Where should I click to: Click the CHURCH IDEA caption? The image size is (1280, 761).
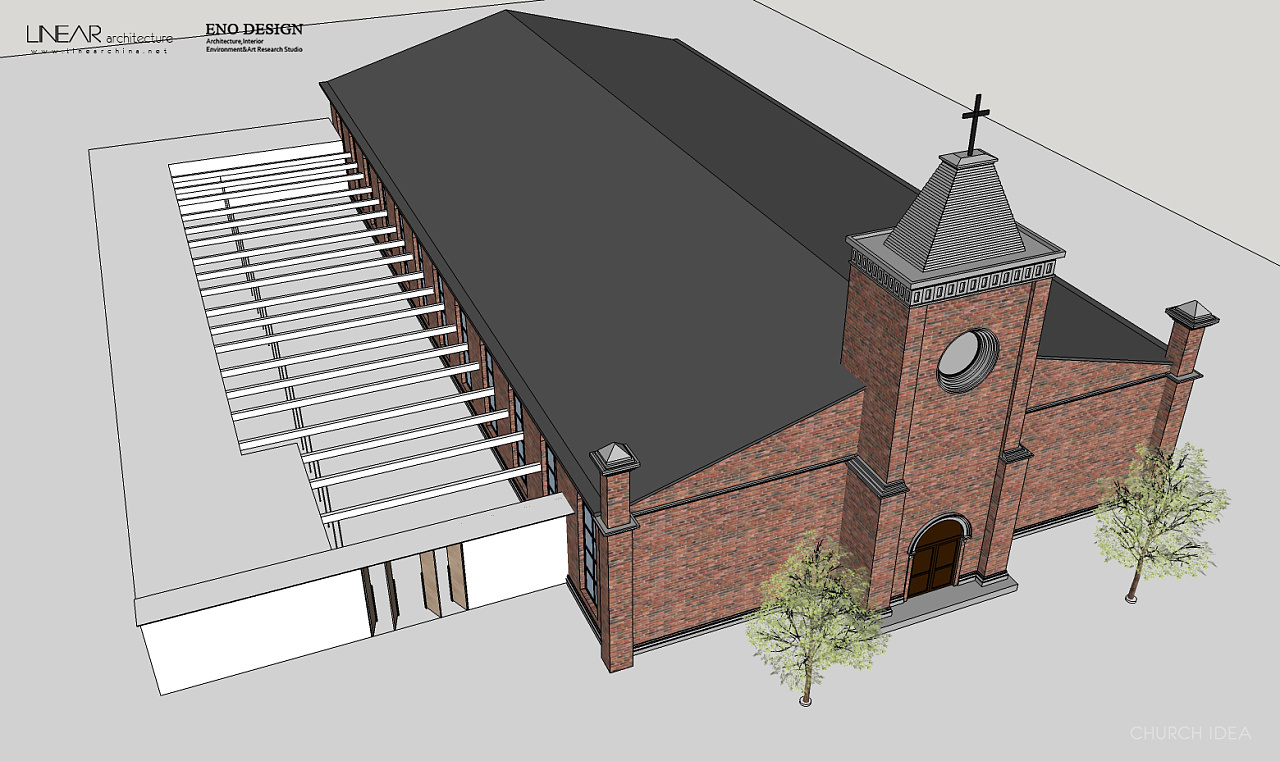(x=1190, y=733)
